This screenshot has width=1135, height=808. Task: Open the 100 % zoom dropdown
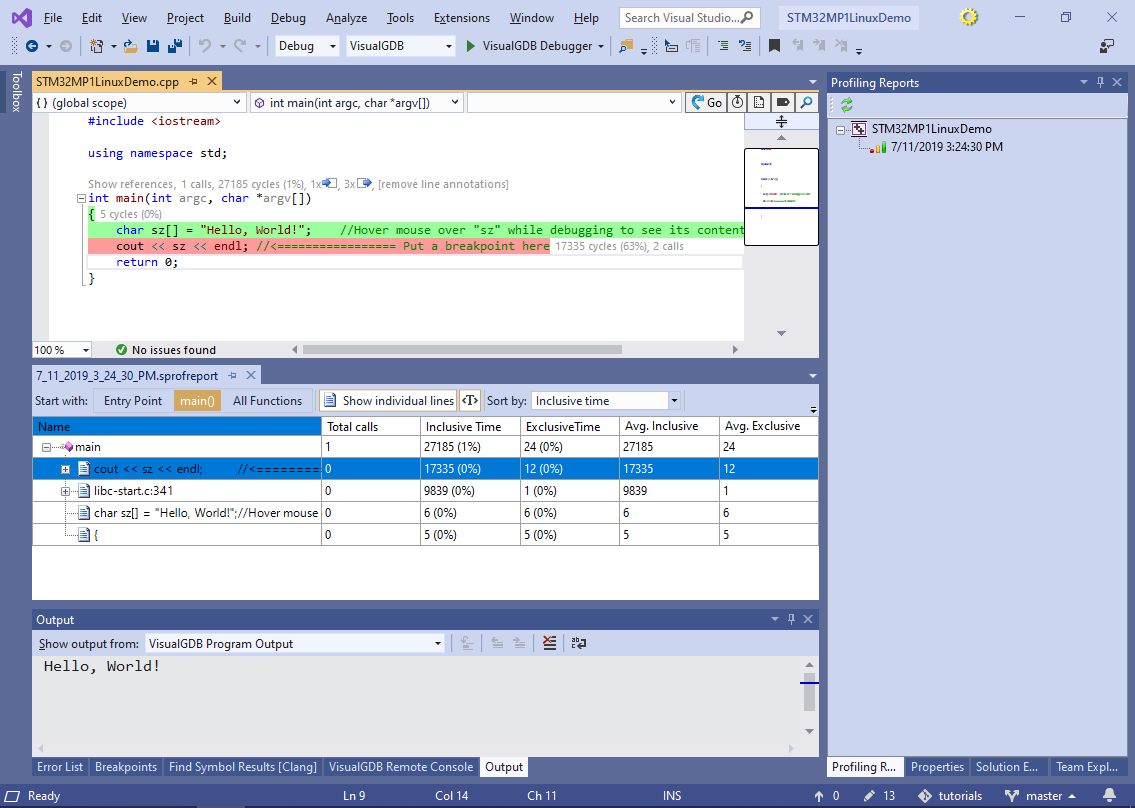coord(85,350)
